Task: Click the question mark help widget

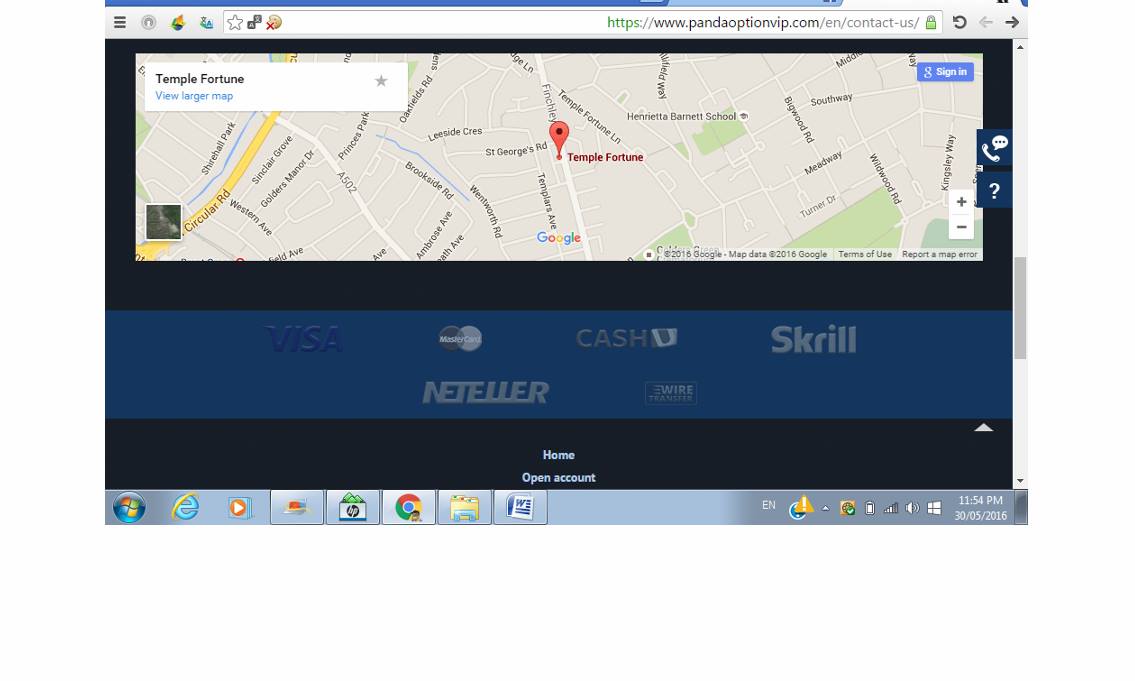Action: click(x=994, y=191)
